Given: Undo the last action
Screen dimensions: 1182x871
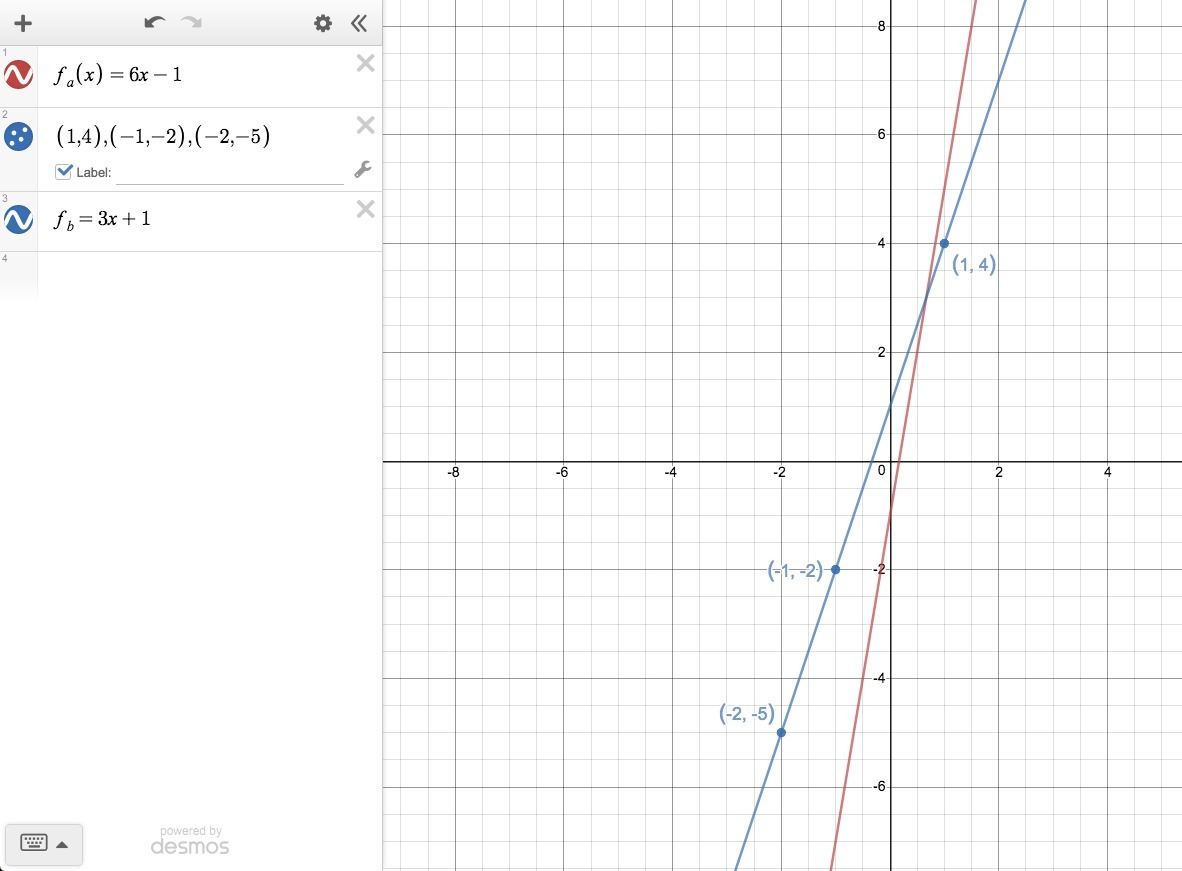Looking at the screenshot, I should (x=155, y=23).
